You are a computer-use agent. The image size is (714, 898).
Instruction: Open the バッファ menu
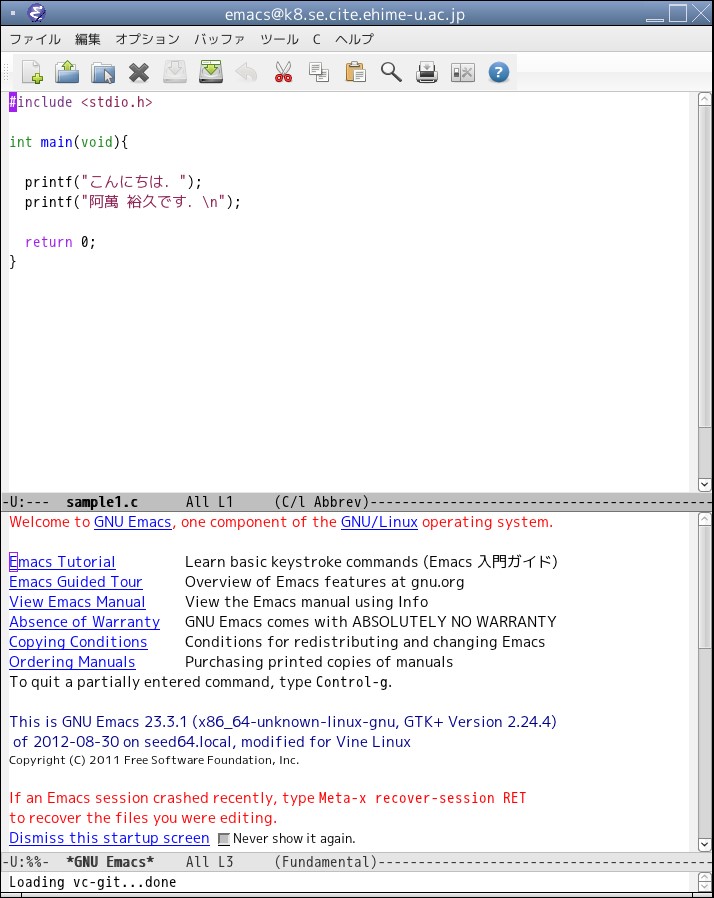coord(219,39)
